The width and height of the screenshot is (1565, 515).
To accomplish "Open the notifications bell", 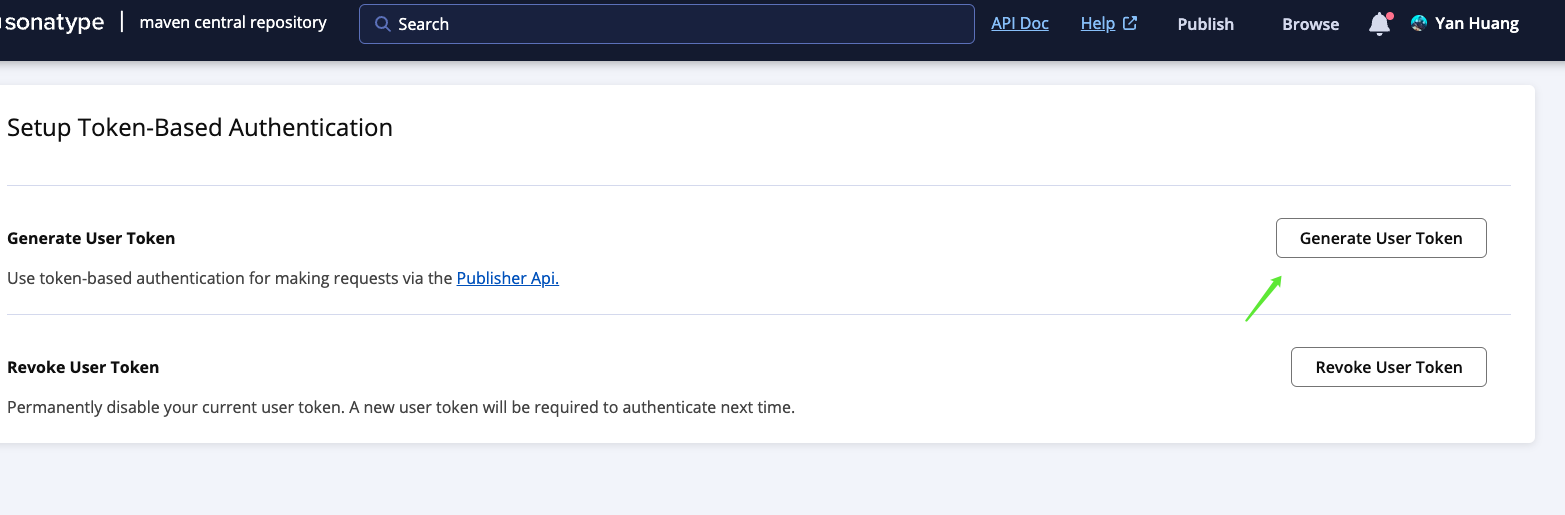I will point(1379,24).
